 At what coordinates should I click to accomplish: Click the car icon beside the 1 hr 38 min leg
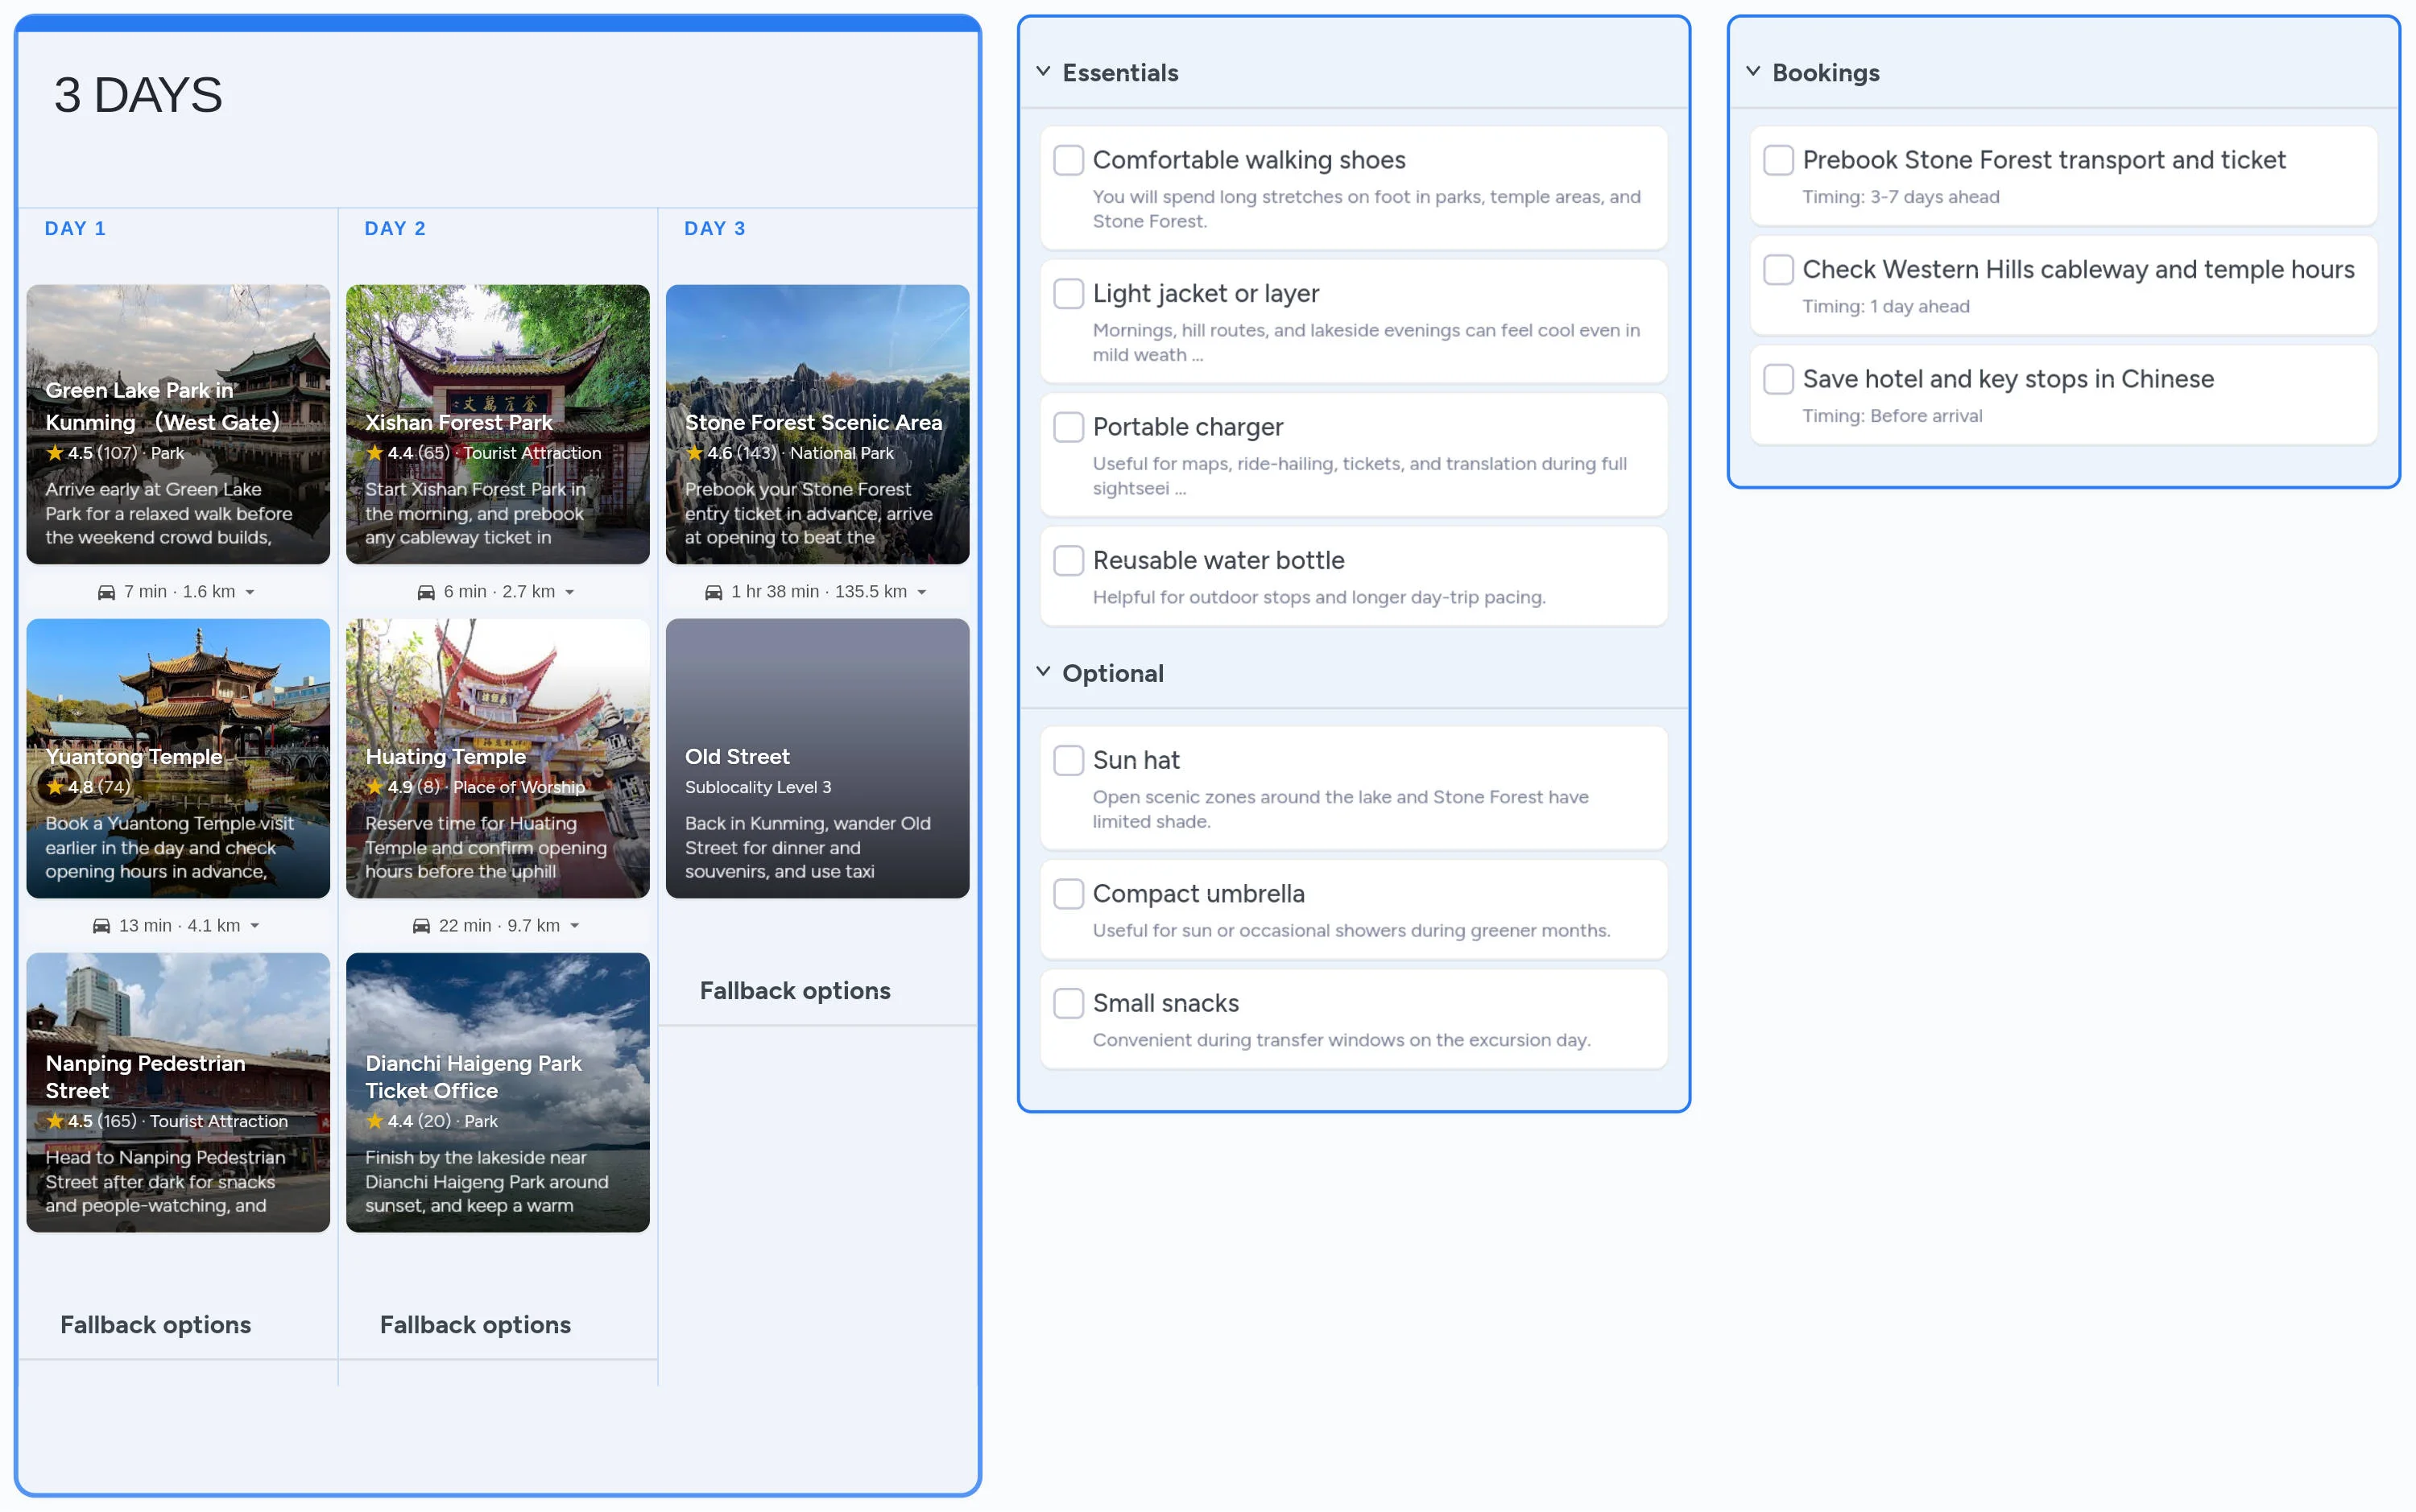[x=715, y=591]
